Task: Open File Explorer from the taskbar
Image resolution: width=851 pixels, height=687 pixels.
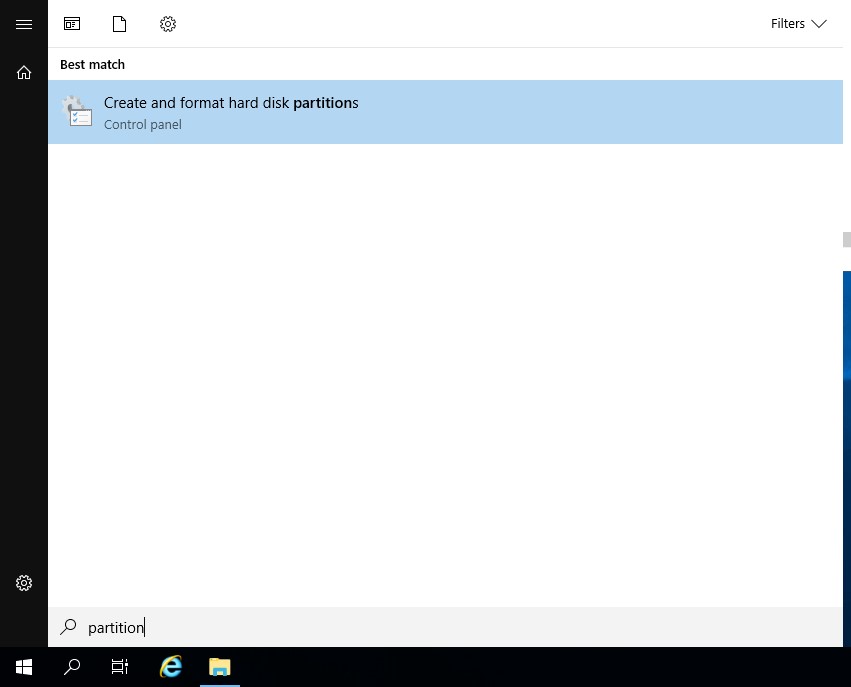Action: click(x=219, y=667)
